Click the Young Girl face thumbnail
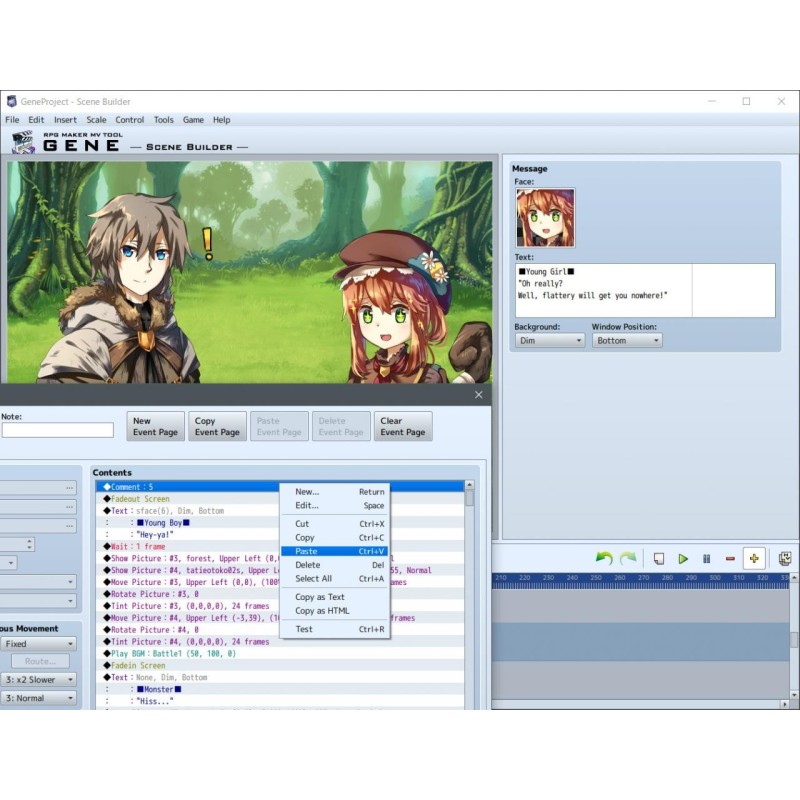Screen dimensions: 800x800 (x=545, y=218)
